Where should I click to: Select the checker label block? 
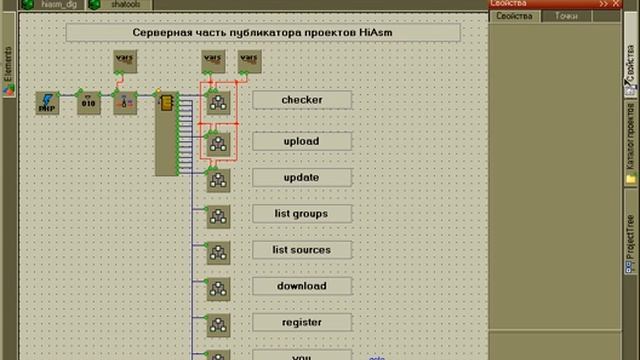tap(302, 100)
